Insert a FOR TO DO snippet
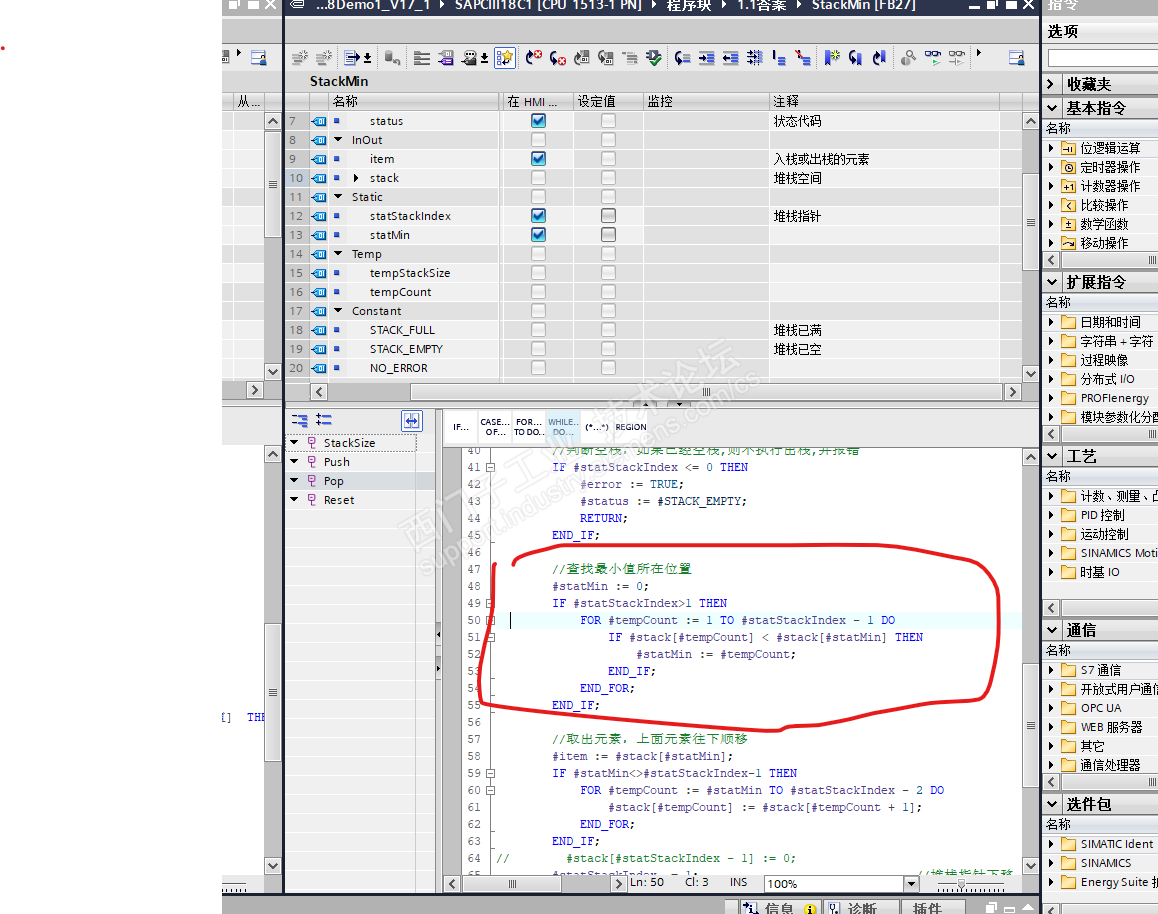1158x914 pixels. (529, 427)
